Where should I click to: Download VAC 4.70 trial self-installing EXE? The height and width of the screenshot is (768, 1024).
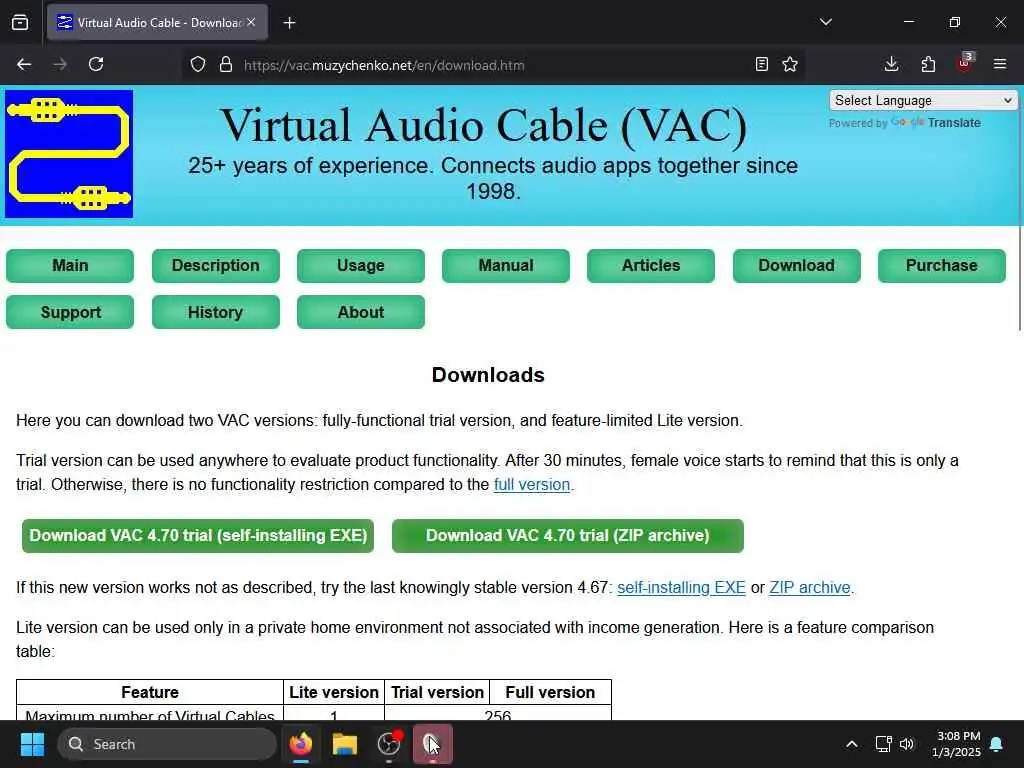[x=198, y=536]
